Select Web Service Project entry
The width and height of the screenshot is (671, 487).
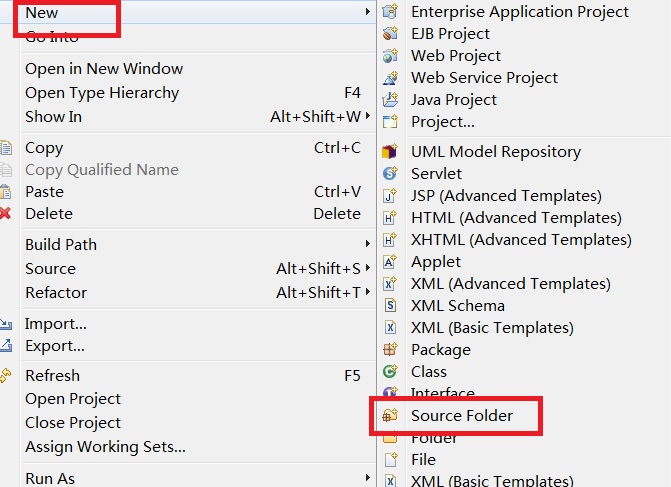(484, 78)
